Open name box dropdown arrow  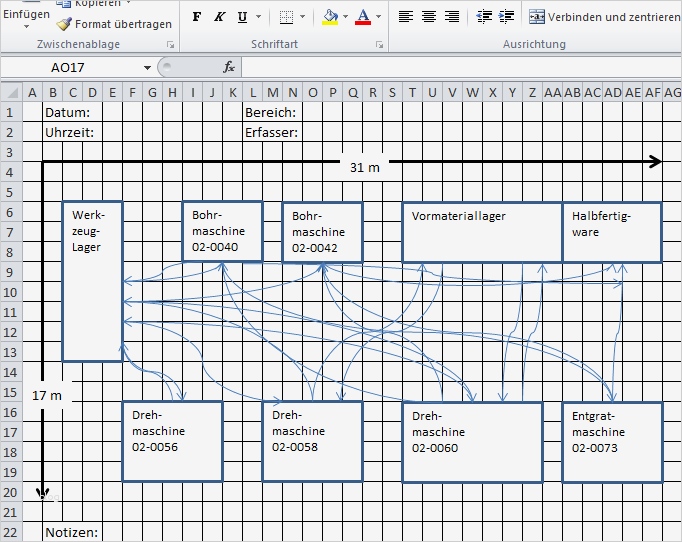point(147,67)
